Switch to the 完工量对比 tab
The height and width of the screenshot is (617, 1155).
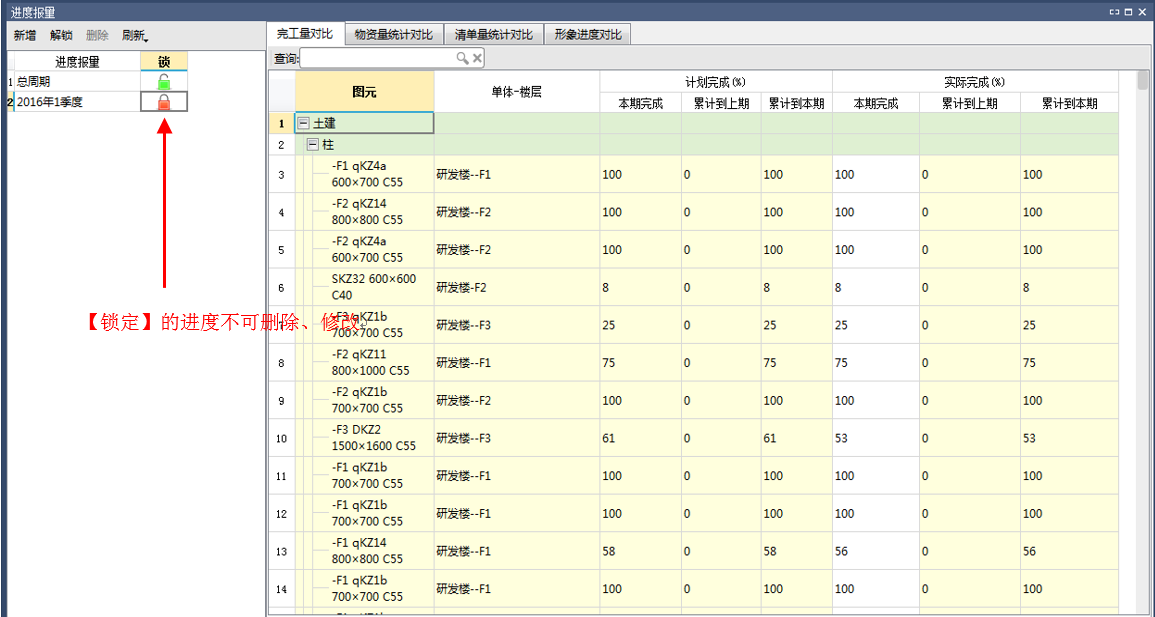305,34
